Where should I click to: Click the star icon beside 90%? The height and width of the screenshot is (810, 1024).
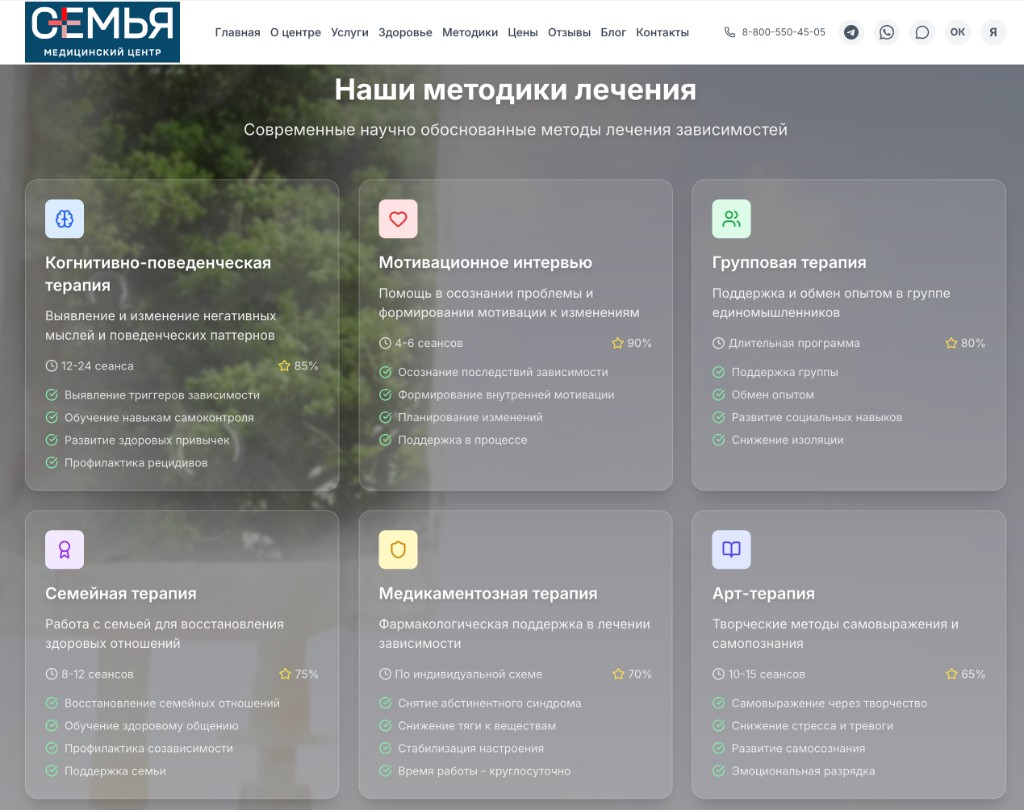click(618, 343)
